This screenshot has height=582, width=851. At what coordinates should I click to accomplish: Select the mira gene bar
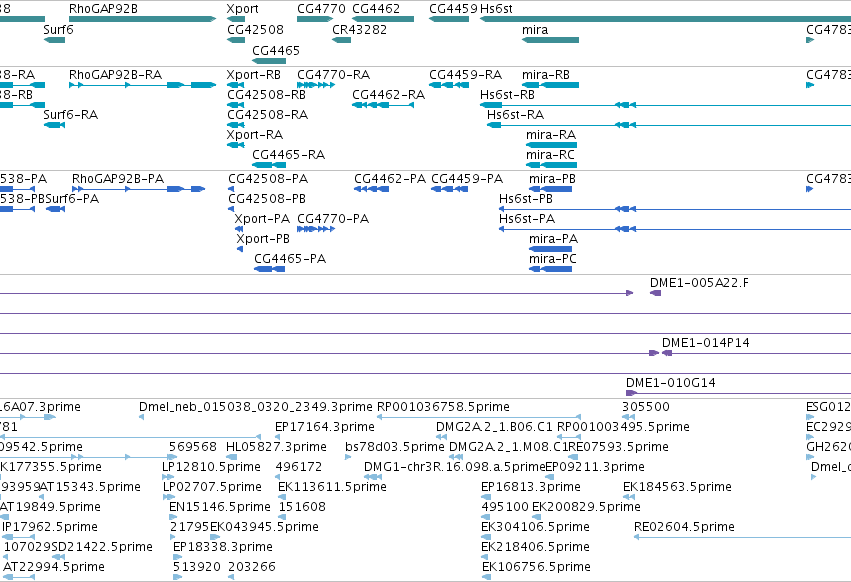(550, 40)
